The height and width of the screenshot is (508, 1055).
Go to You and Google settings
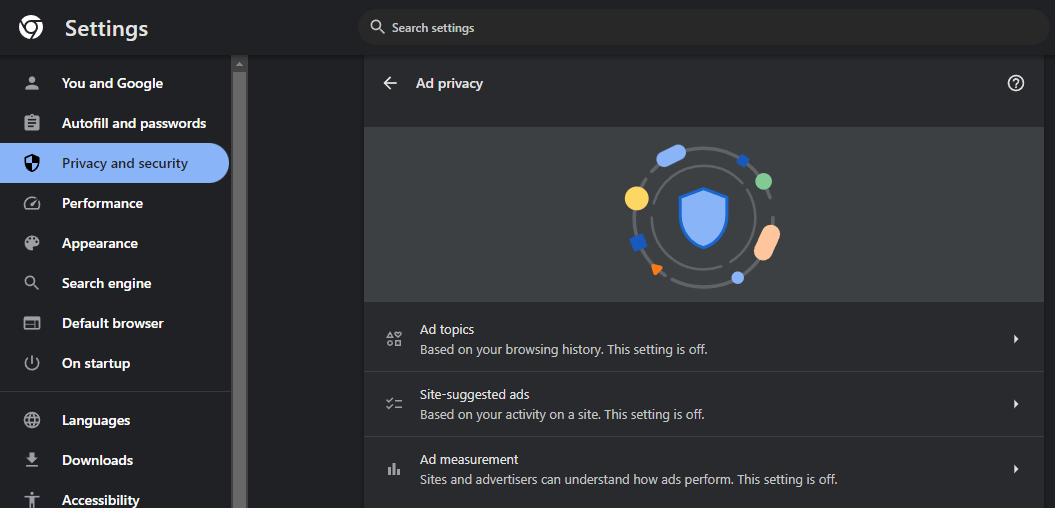click(x=112, y=83)
